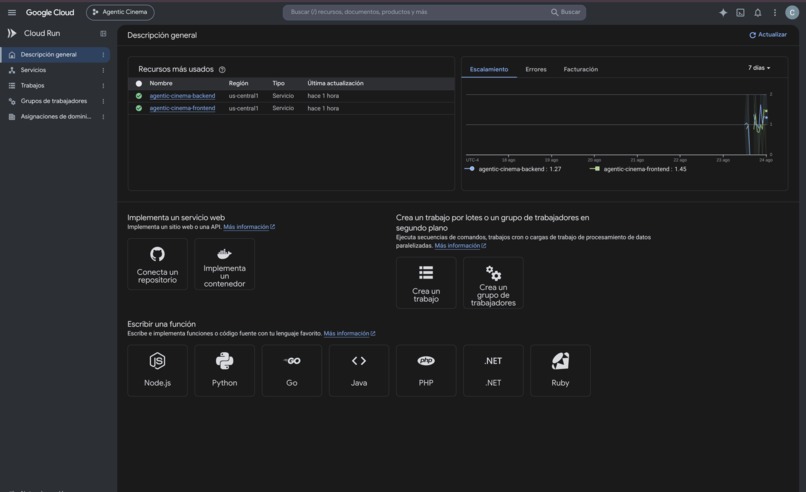Open Más información link under batch jobs section

click(460, 246)
